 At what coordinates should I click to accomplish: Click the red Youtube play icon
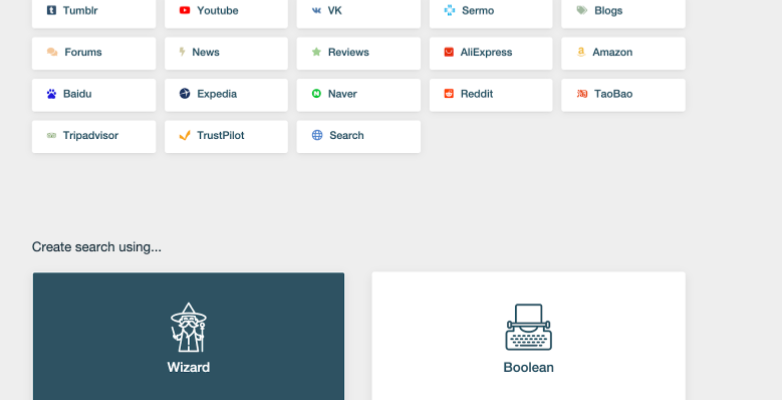[185, 10]
